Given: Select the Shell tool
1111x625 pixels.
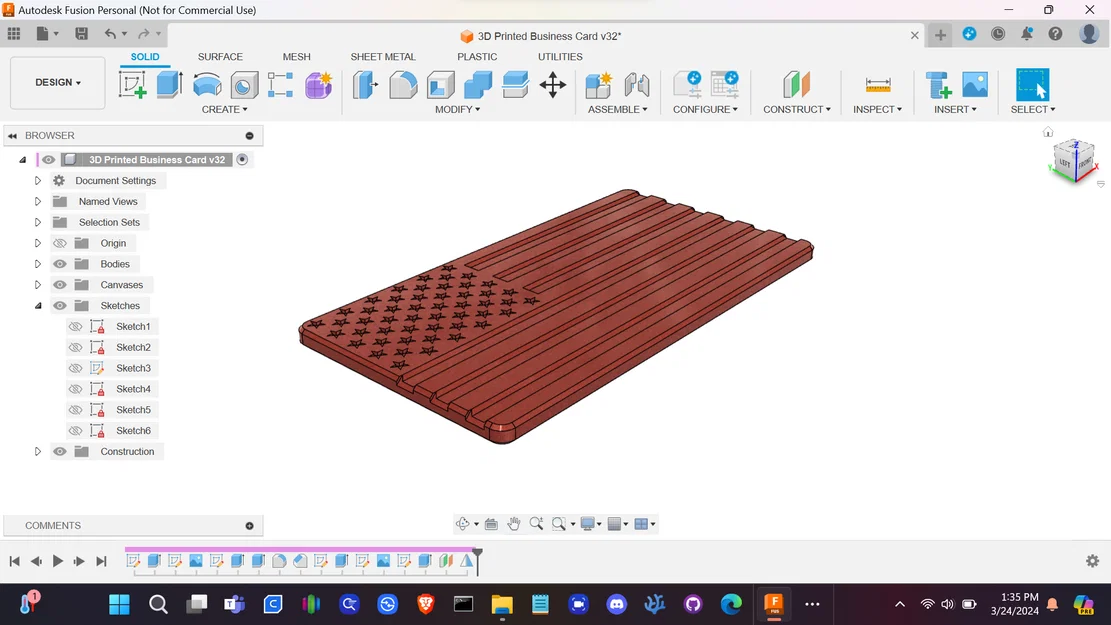Looking at the screenshot, I should [441, 85].
